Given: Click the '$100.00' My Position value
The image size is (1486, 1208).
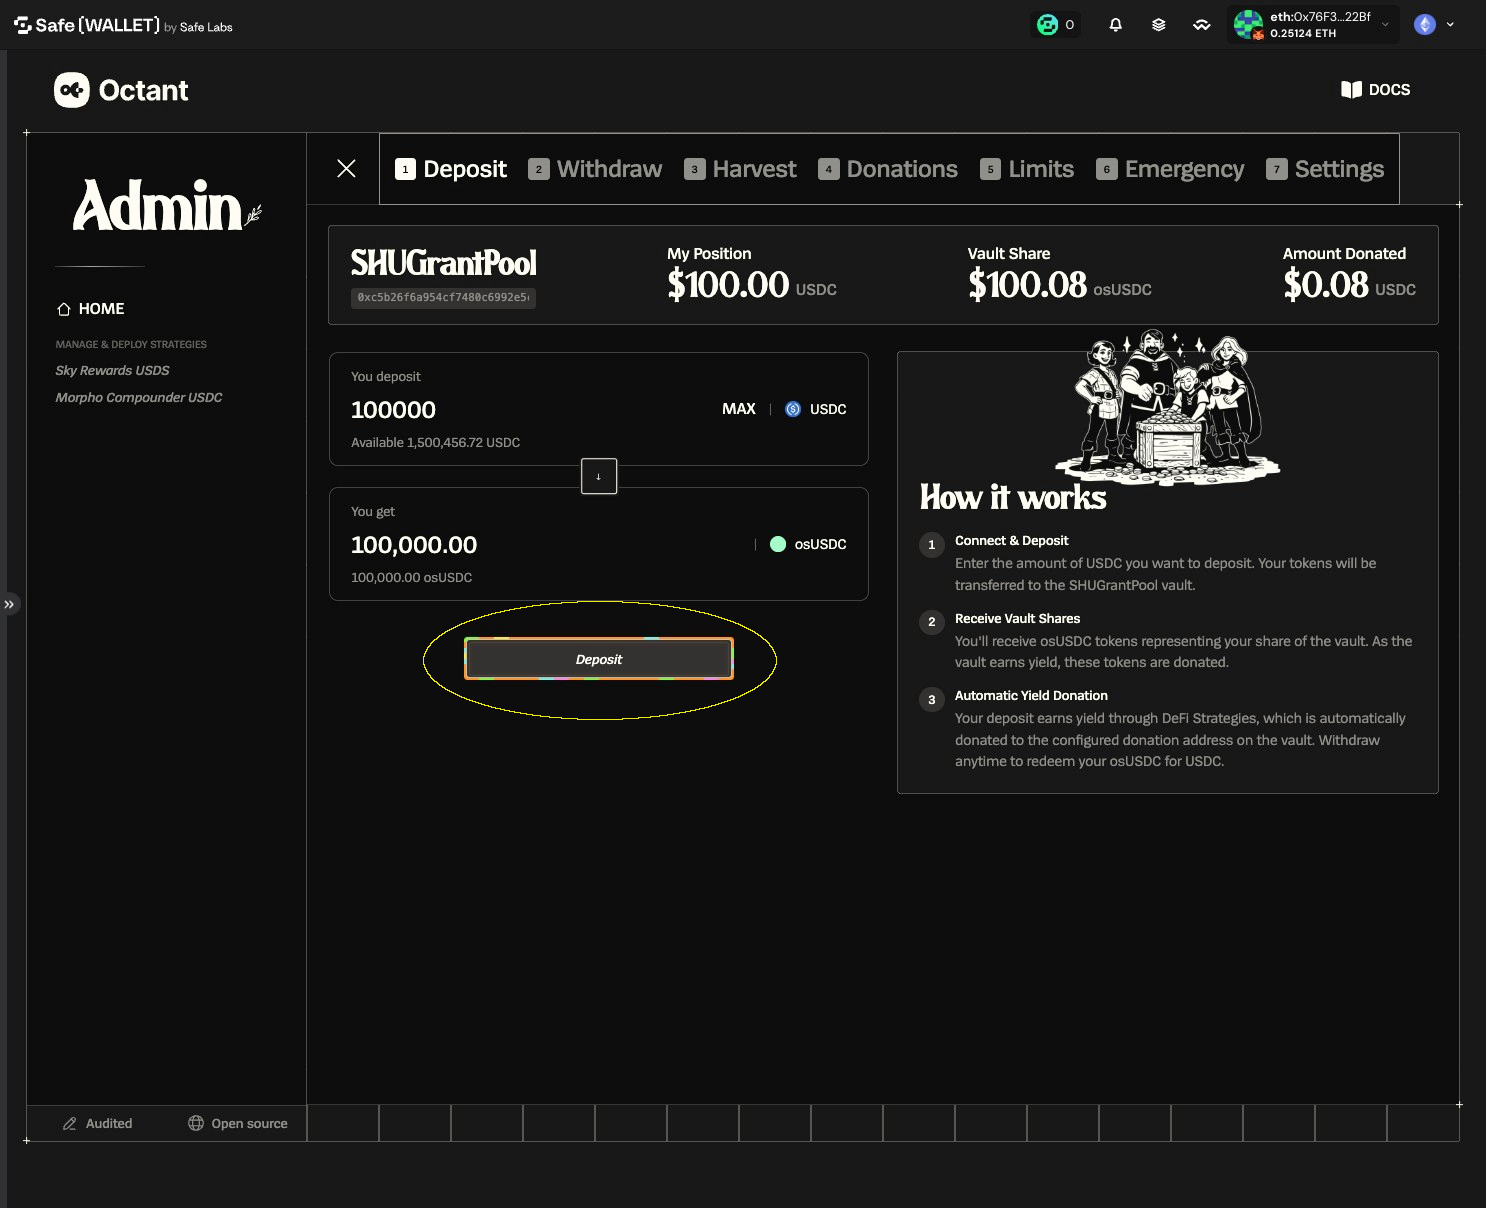Looking at the screenshot, I should tap(728, 285).
